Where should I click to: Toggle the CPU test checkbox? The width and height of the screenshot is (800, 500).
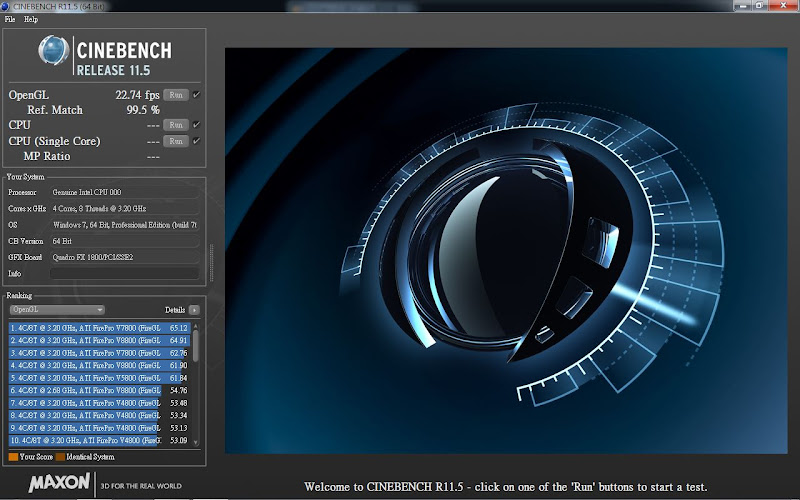(x=196, y=125)
